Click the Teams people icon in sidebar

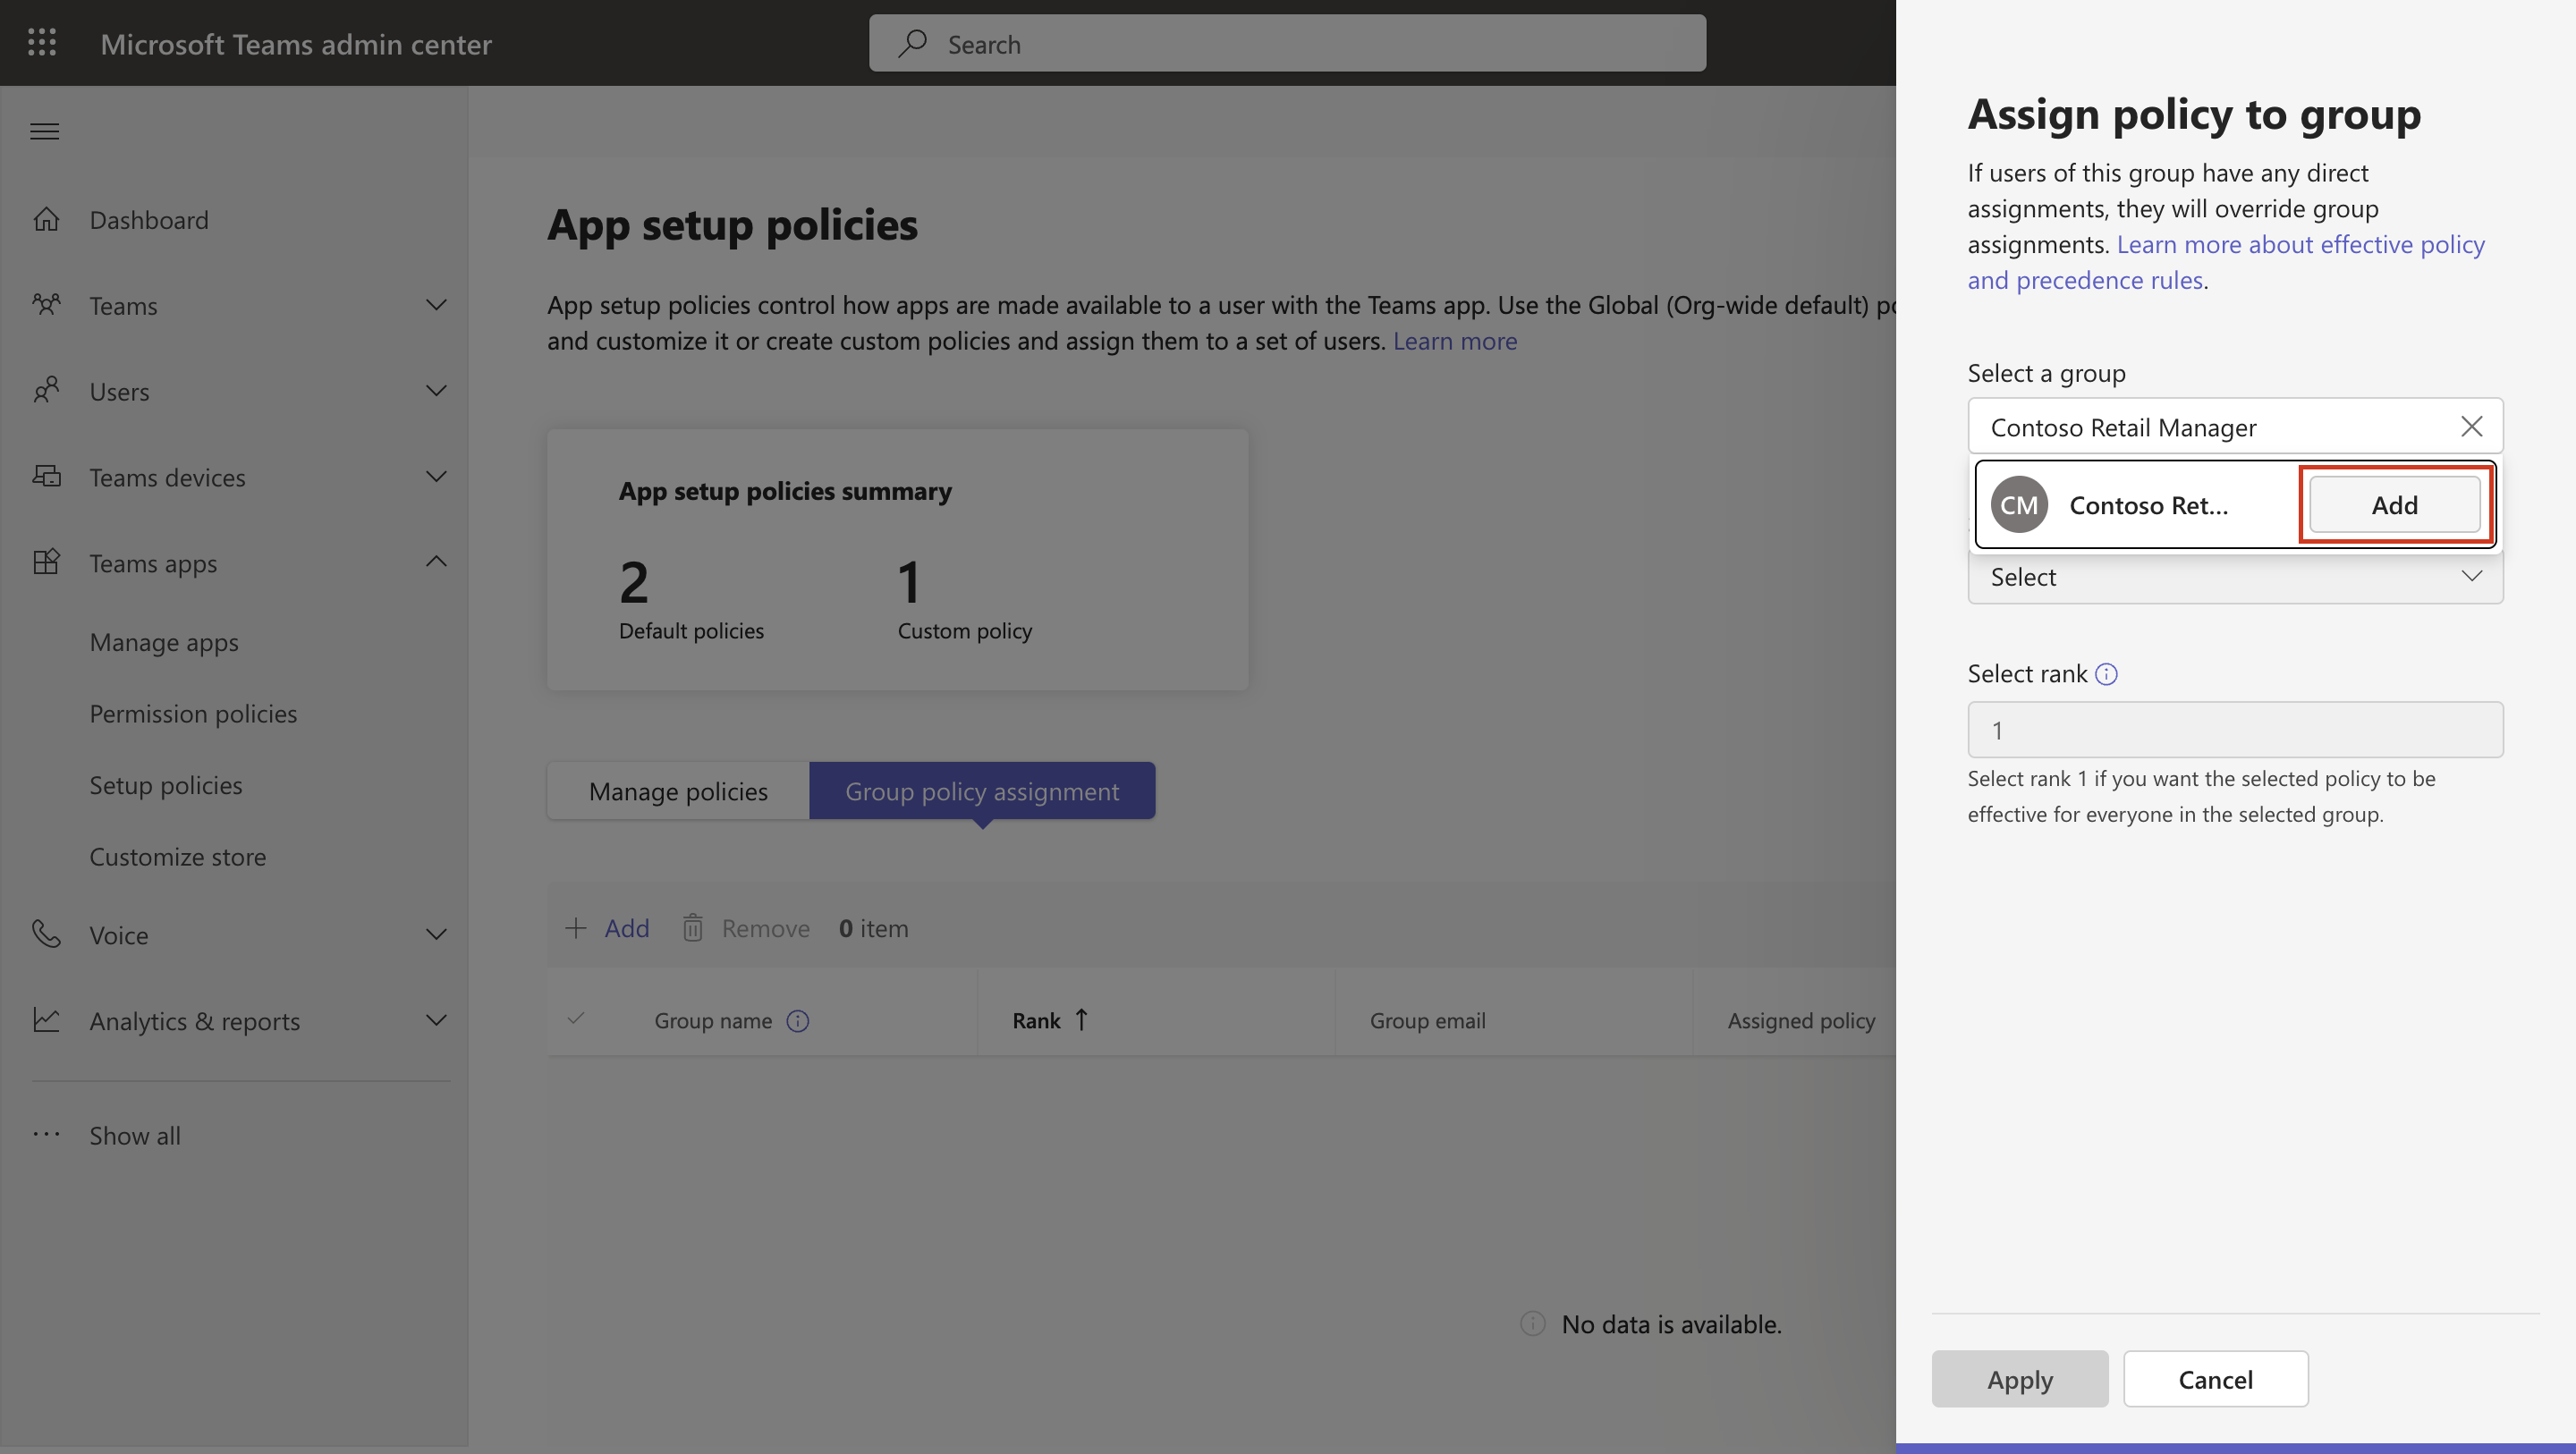coord(46,304)
